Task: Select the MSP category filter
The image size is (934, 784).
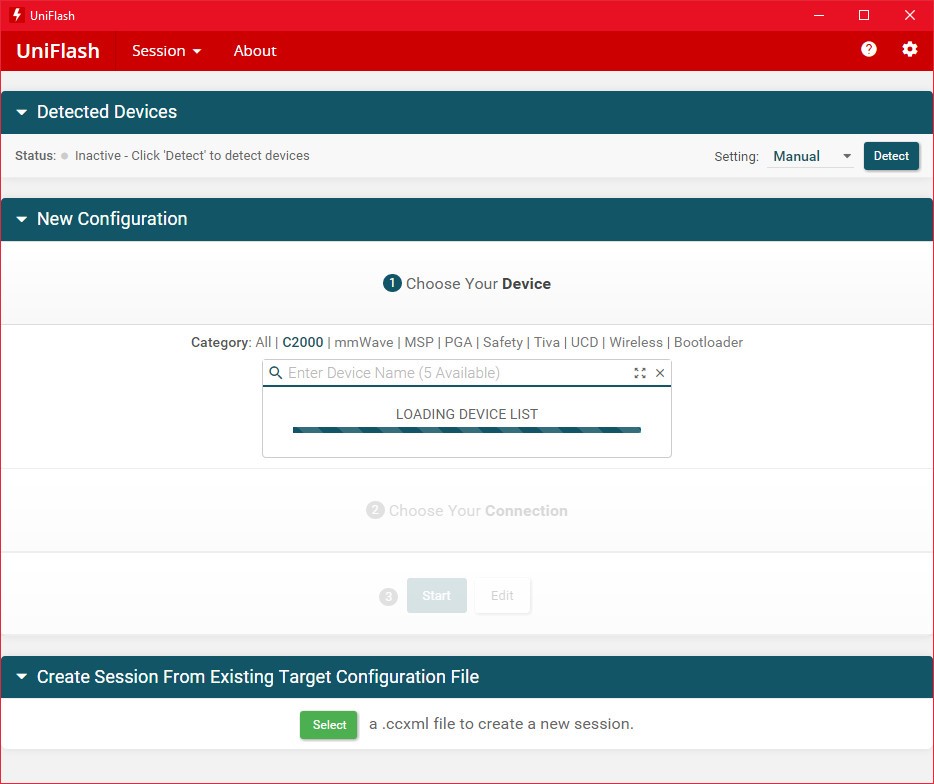Action: pyautogui.click(x=419, y=343)
